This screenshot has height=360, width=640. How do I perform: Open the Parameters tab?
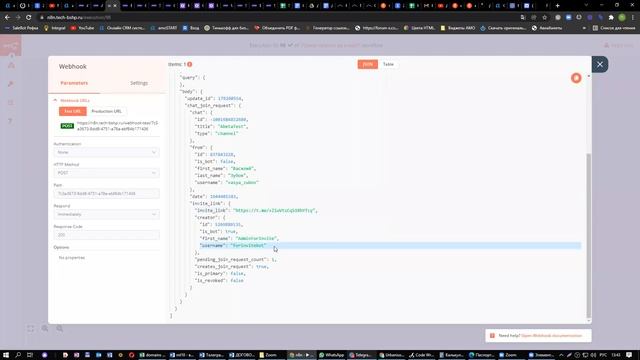(74, 83)
